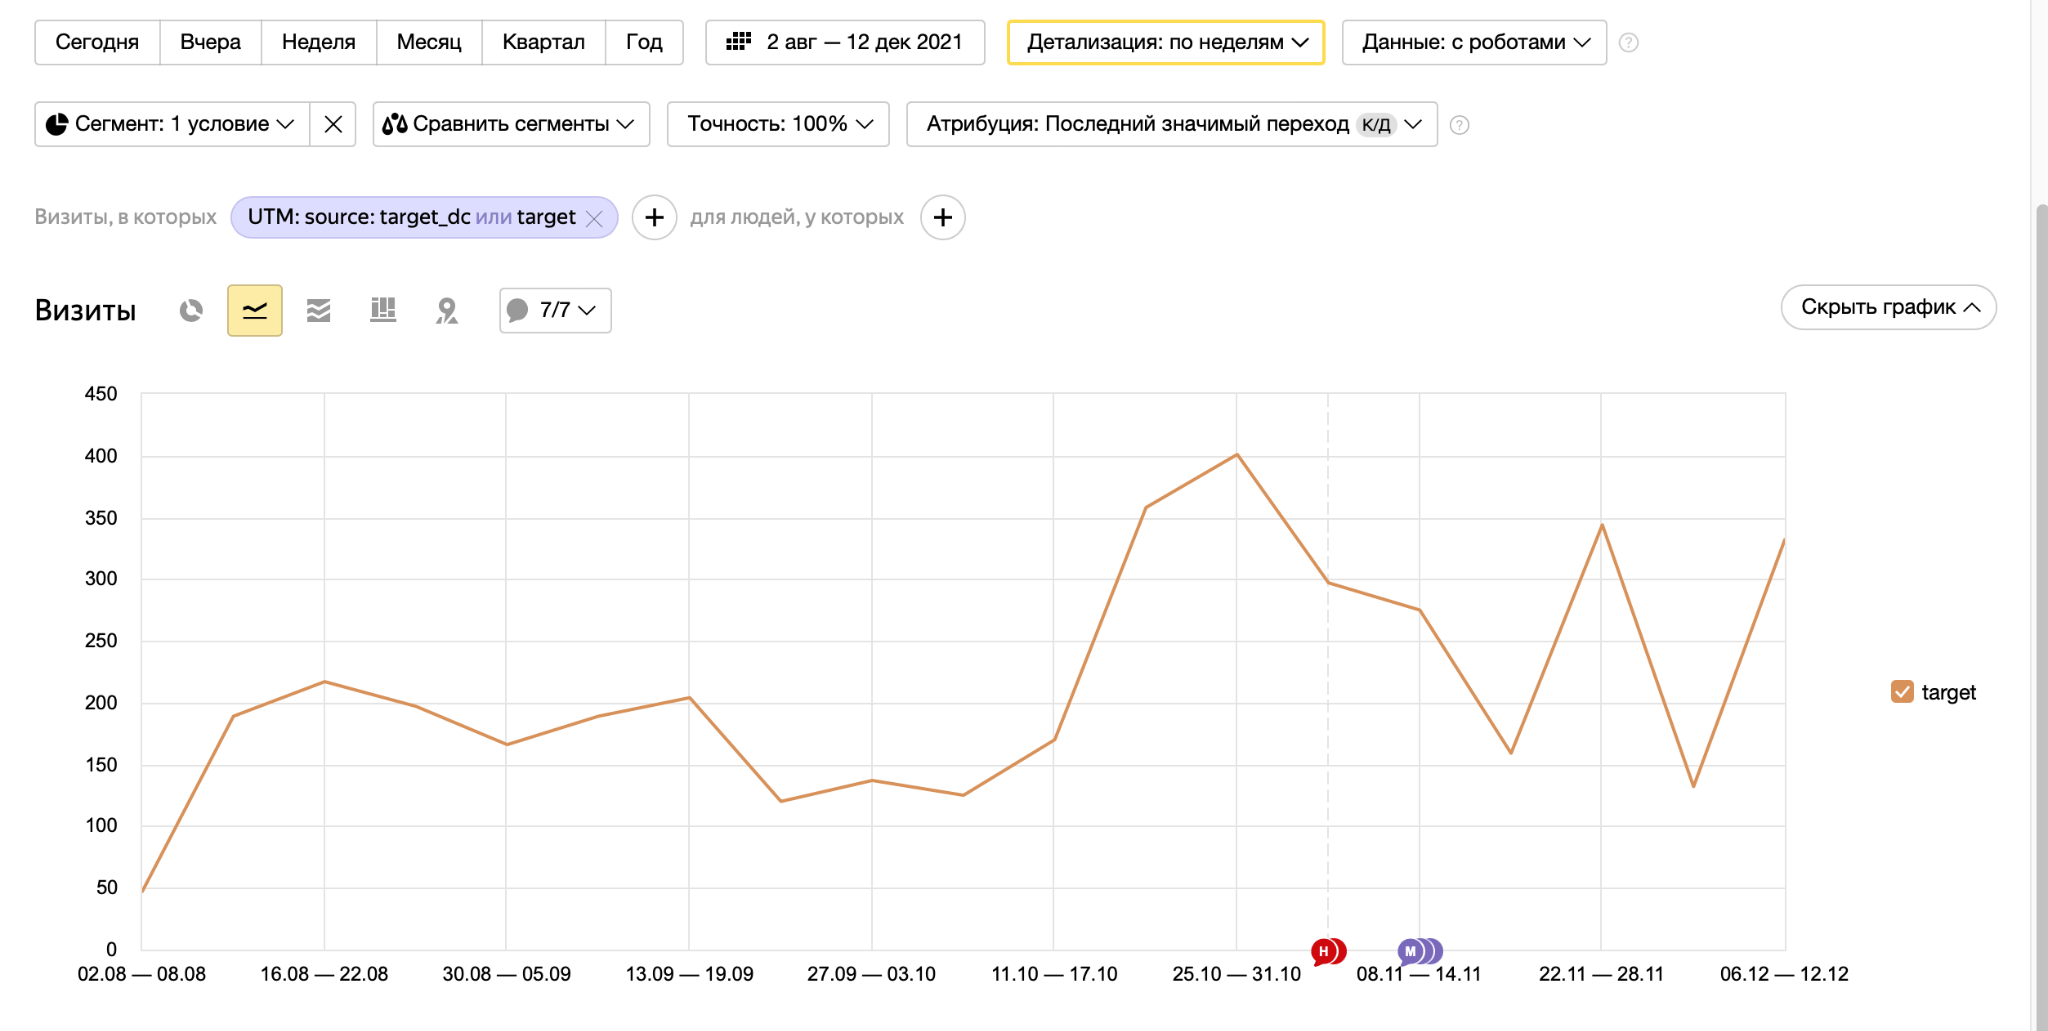Viewport: 2048px width, 1031px height.
Task: Select the pie chart view icon
Action: coord(191,311)
